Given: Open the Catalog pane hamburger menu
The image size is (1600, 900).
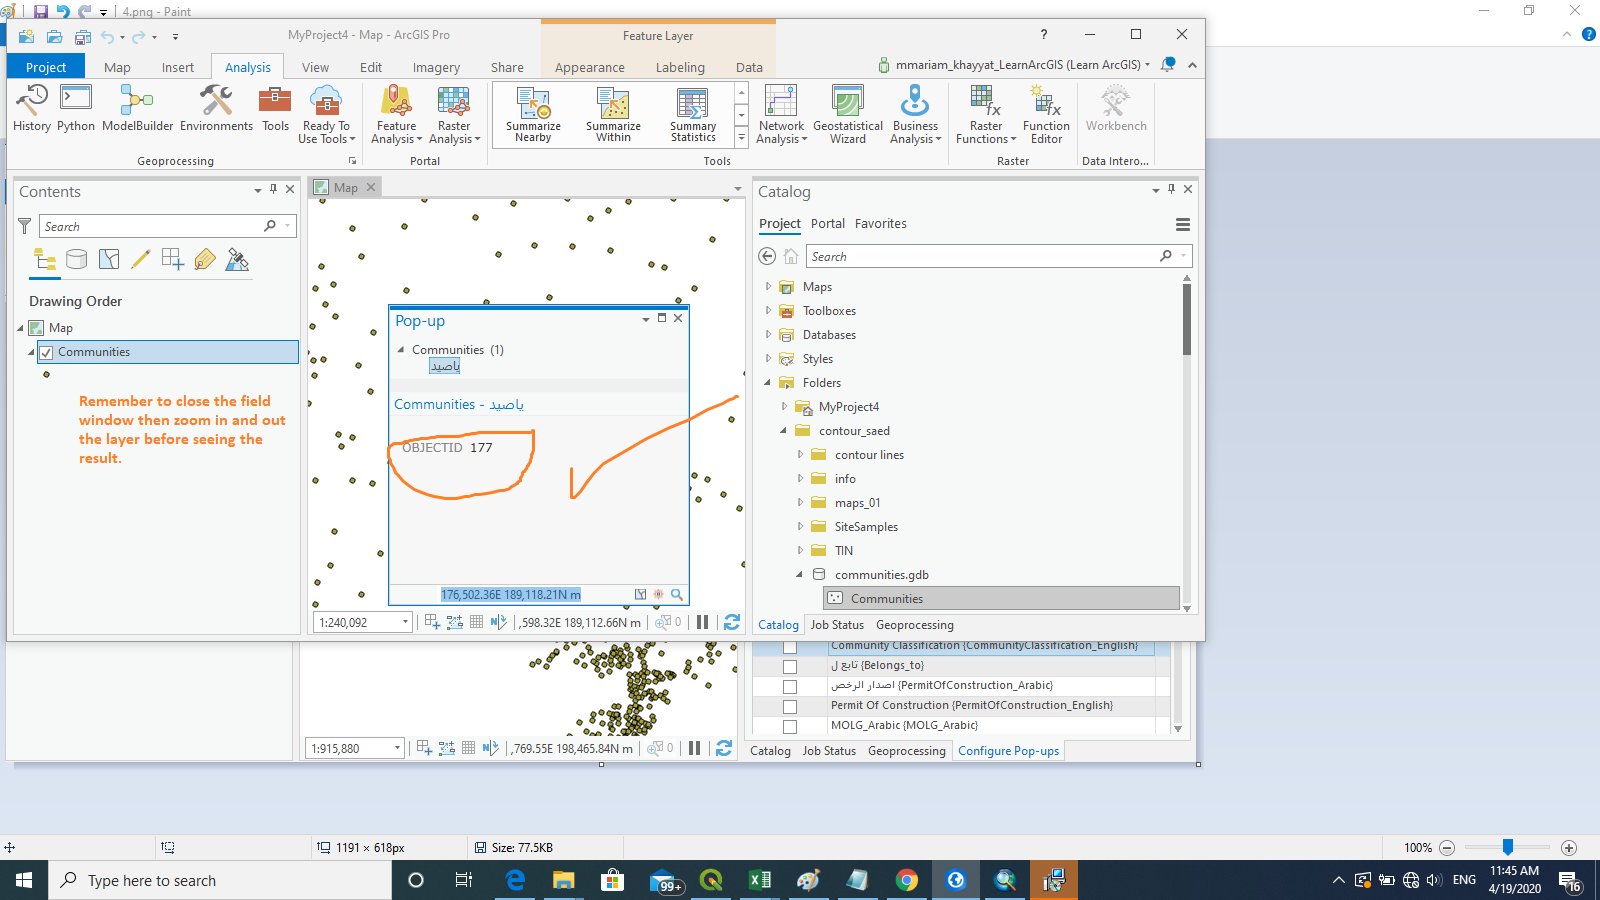Looking at the screenshot, I should point(1183,225).
